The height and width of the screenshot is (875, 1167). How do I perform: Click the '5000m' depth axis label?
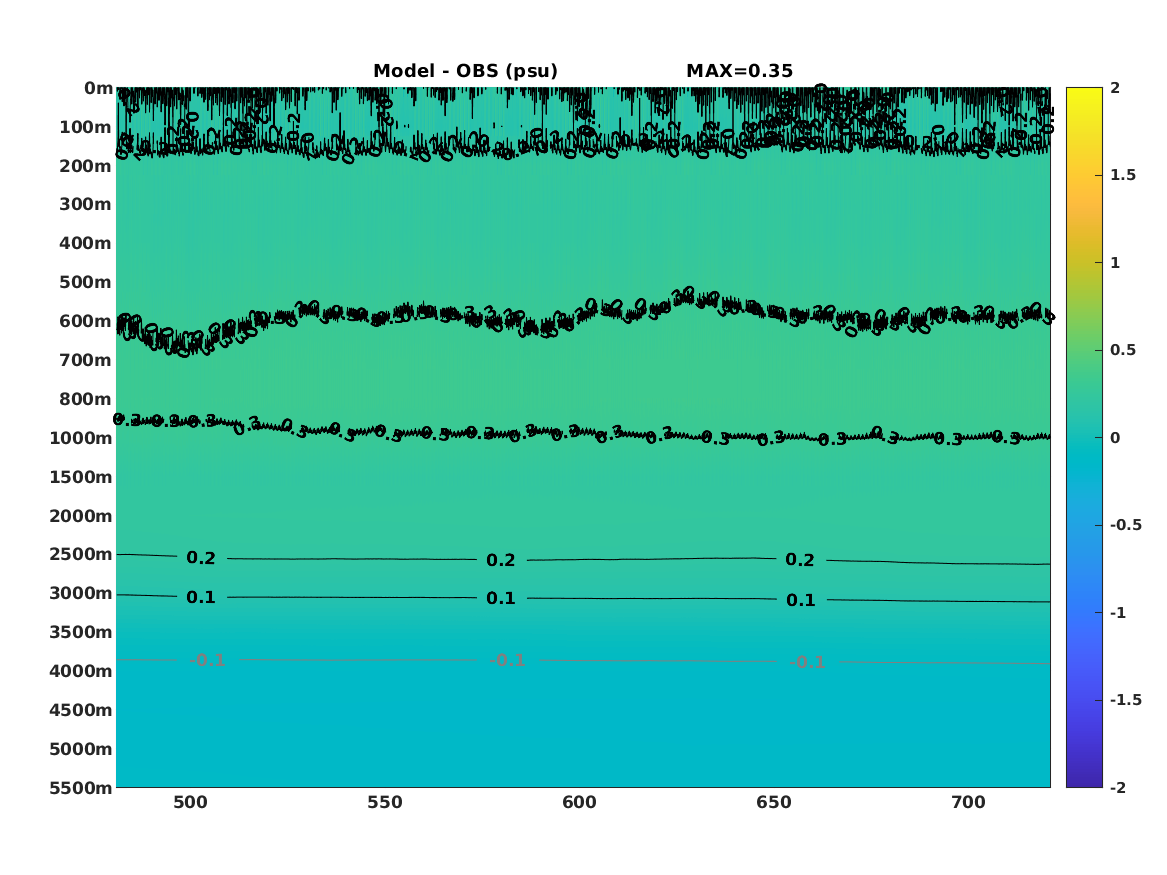pyautogui.click(x=81, y=749)
